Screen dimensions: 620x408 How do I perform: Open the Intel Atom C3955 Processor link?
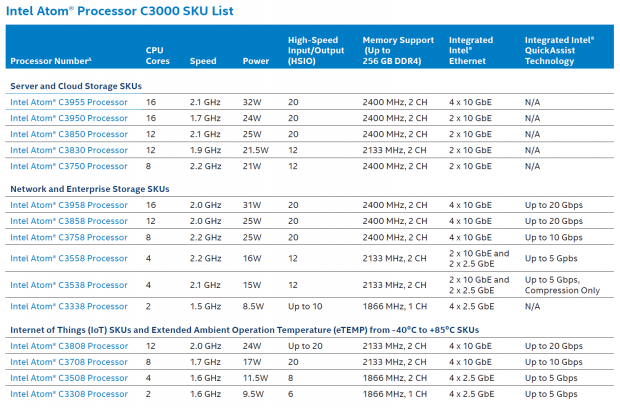[x=69, y=102]
